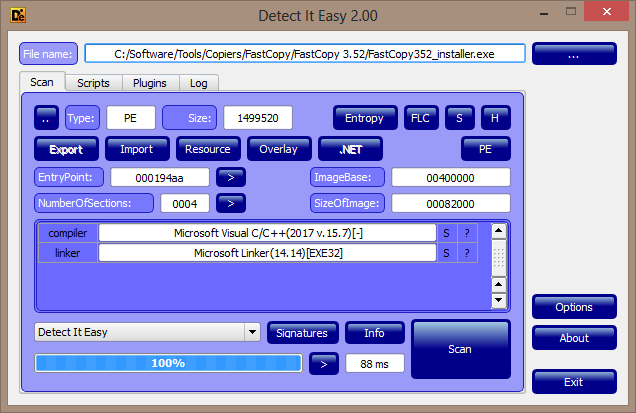636x413 pixels.
Task: Click the 88 ms scan time field
Action: [x=375, y=364]
